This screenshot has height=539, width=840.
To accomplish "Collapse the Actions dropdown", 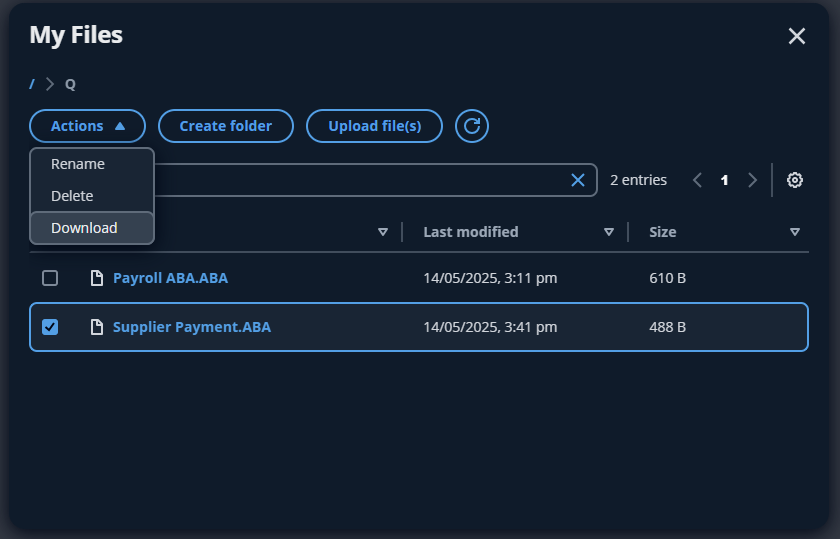I will tap(88, 126).
